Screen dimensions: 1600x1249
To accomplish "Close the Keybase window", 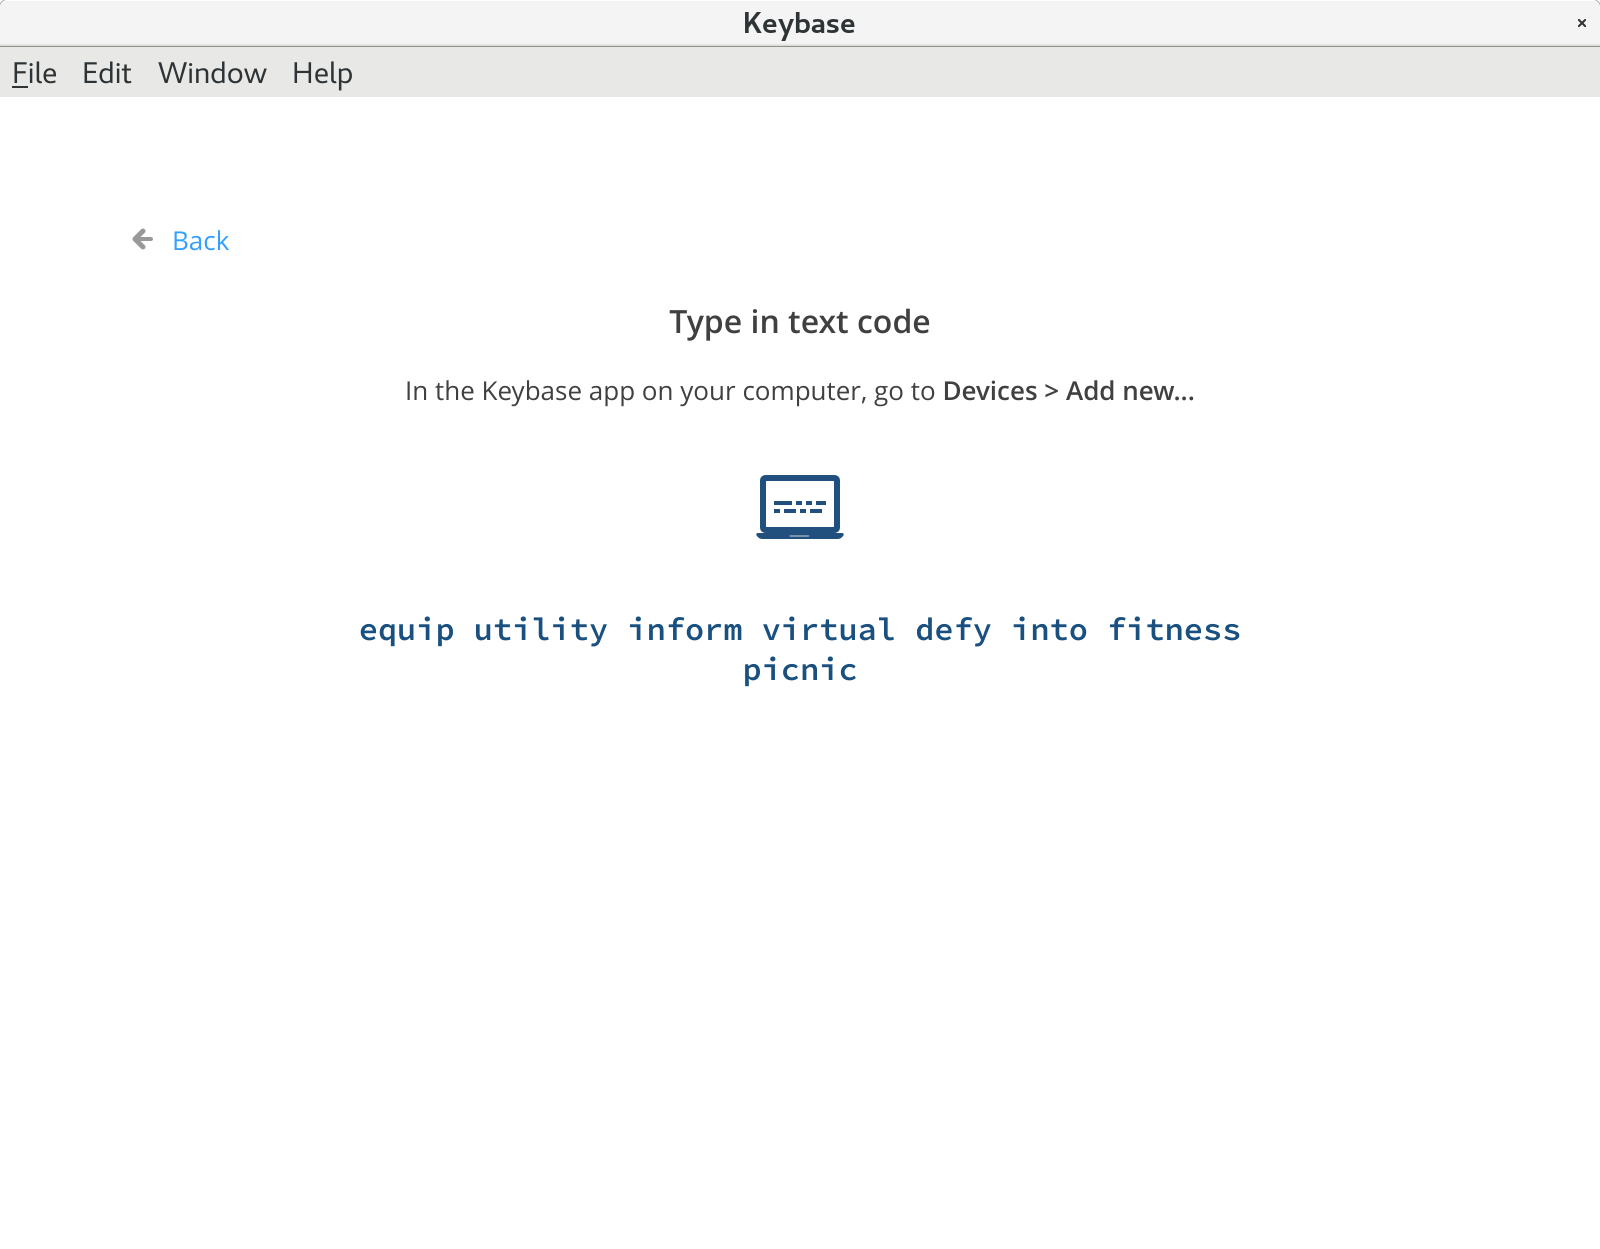I will 1582,23.
